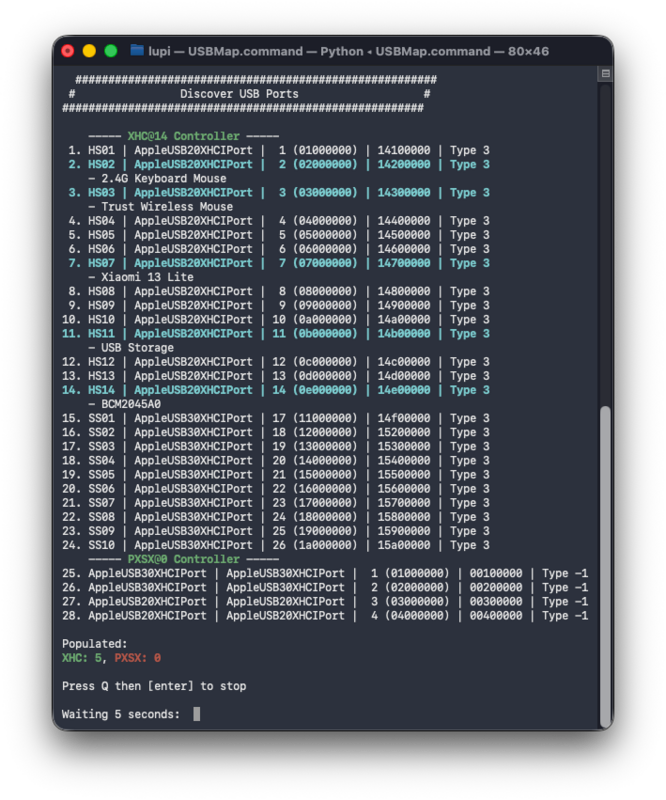This screenshot has height=800, width=666.
Task: Click the HS06 port row
Action: [279, 249]
